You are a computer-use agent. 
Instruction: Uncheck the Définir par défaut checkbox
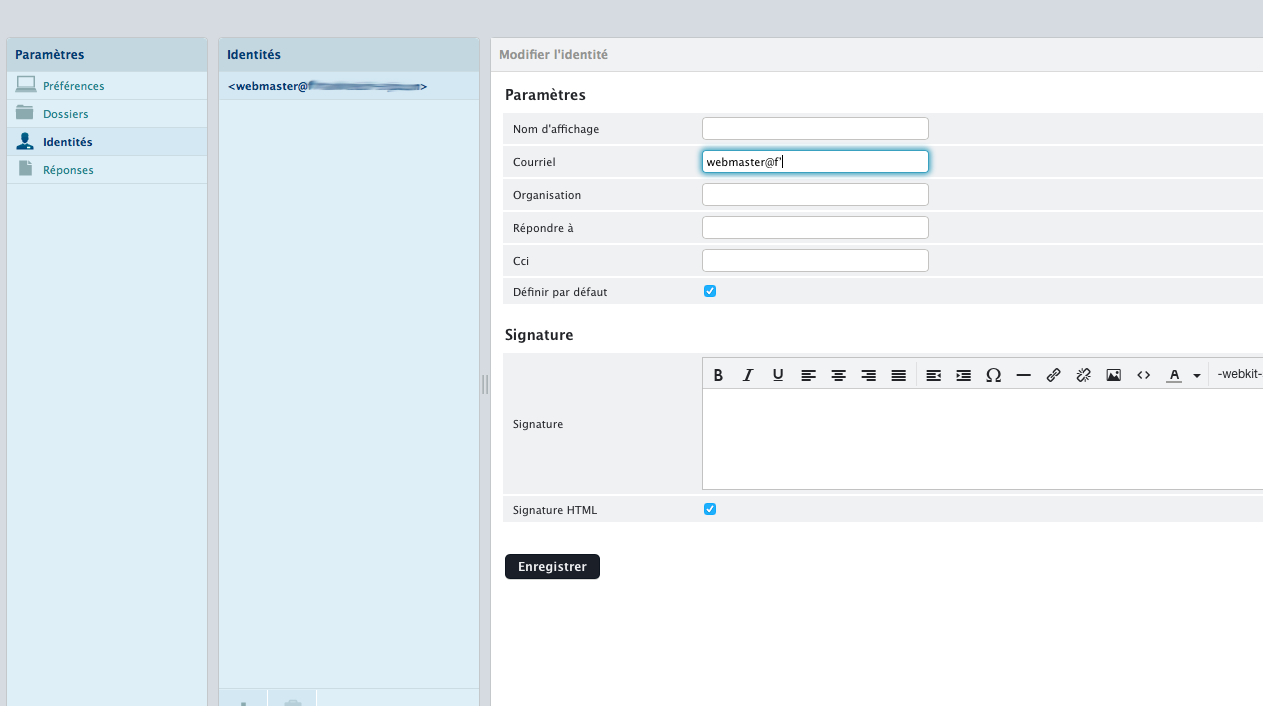(x=710, y=292)
